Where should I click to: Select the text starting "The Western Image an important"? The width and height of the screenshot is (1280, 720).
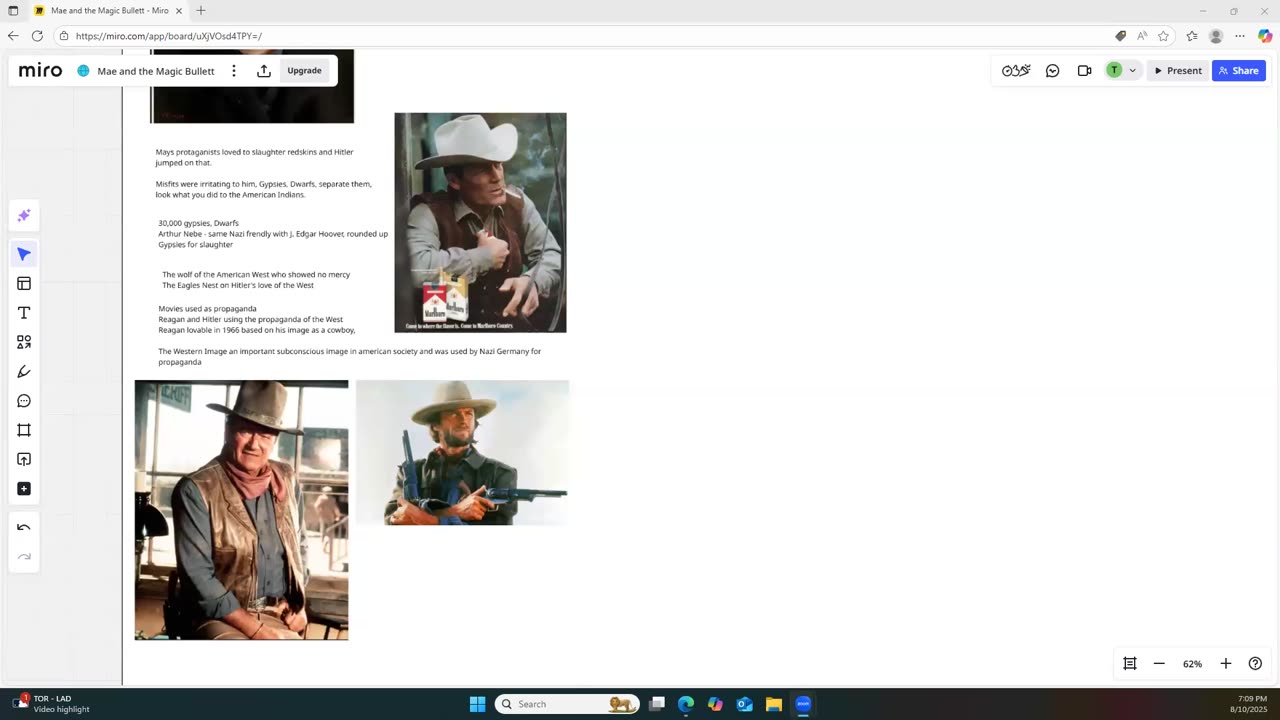pyautogui.click(x=349, y=357)
